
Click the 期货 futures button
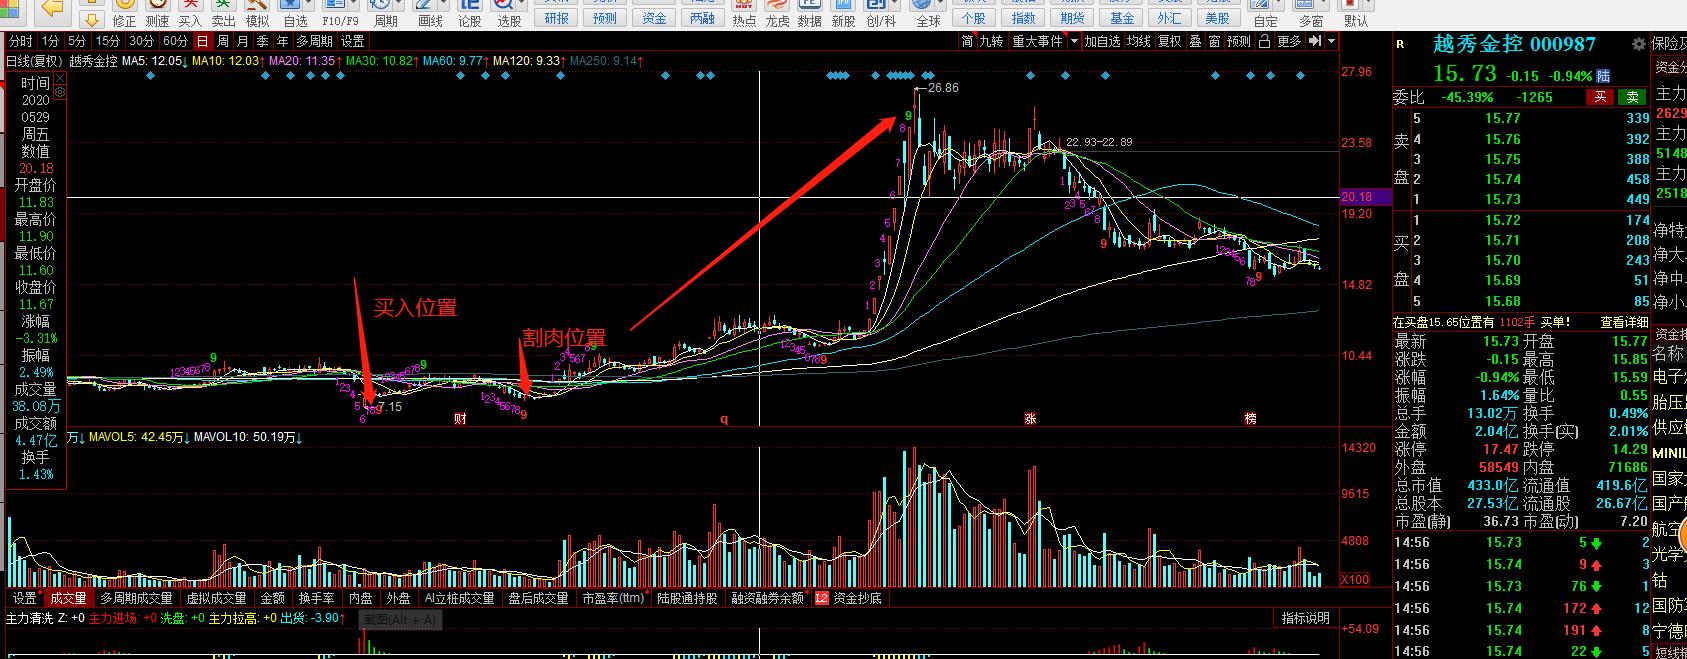pyautogui.click(x=1072, y=18)
